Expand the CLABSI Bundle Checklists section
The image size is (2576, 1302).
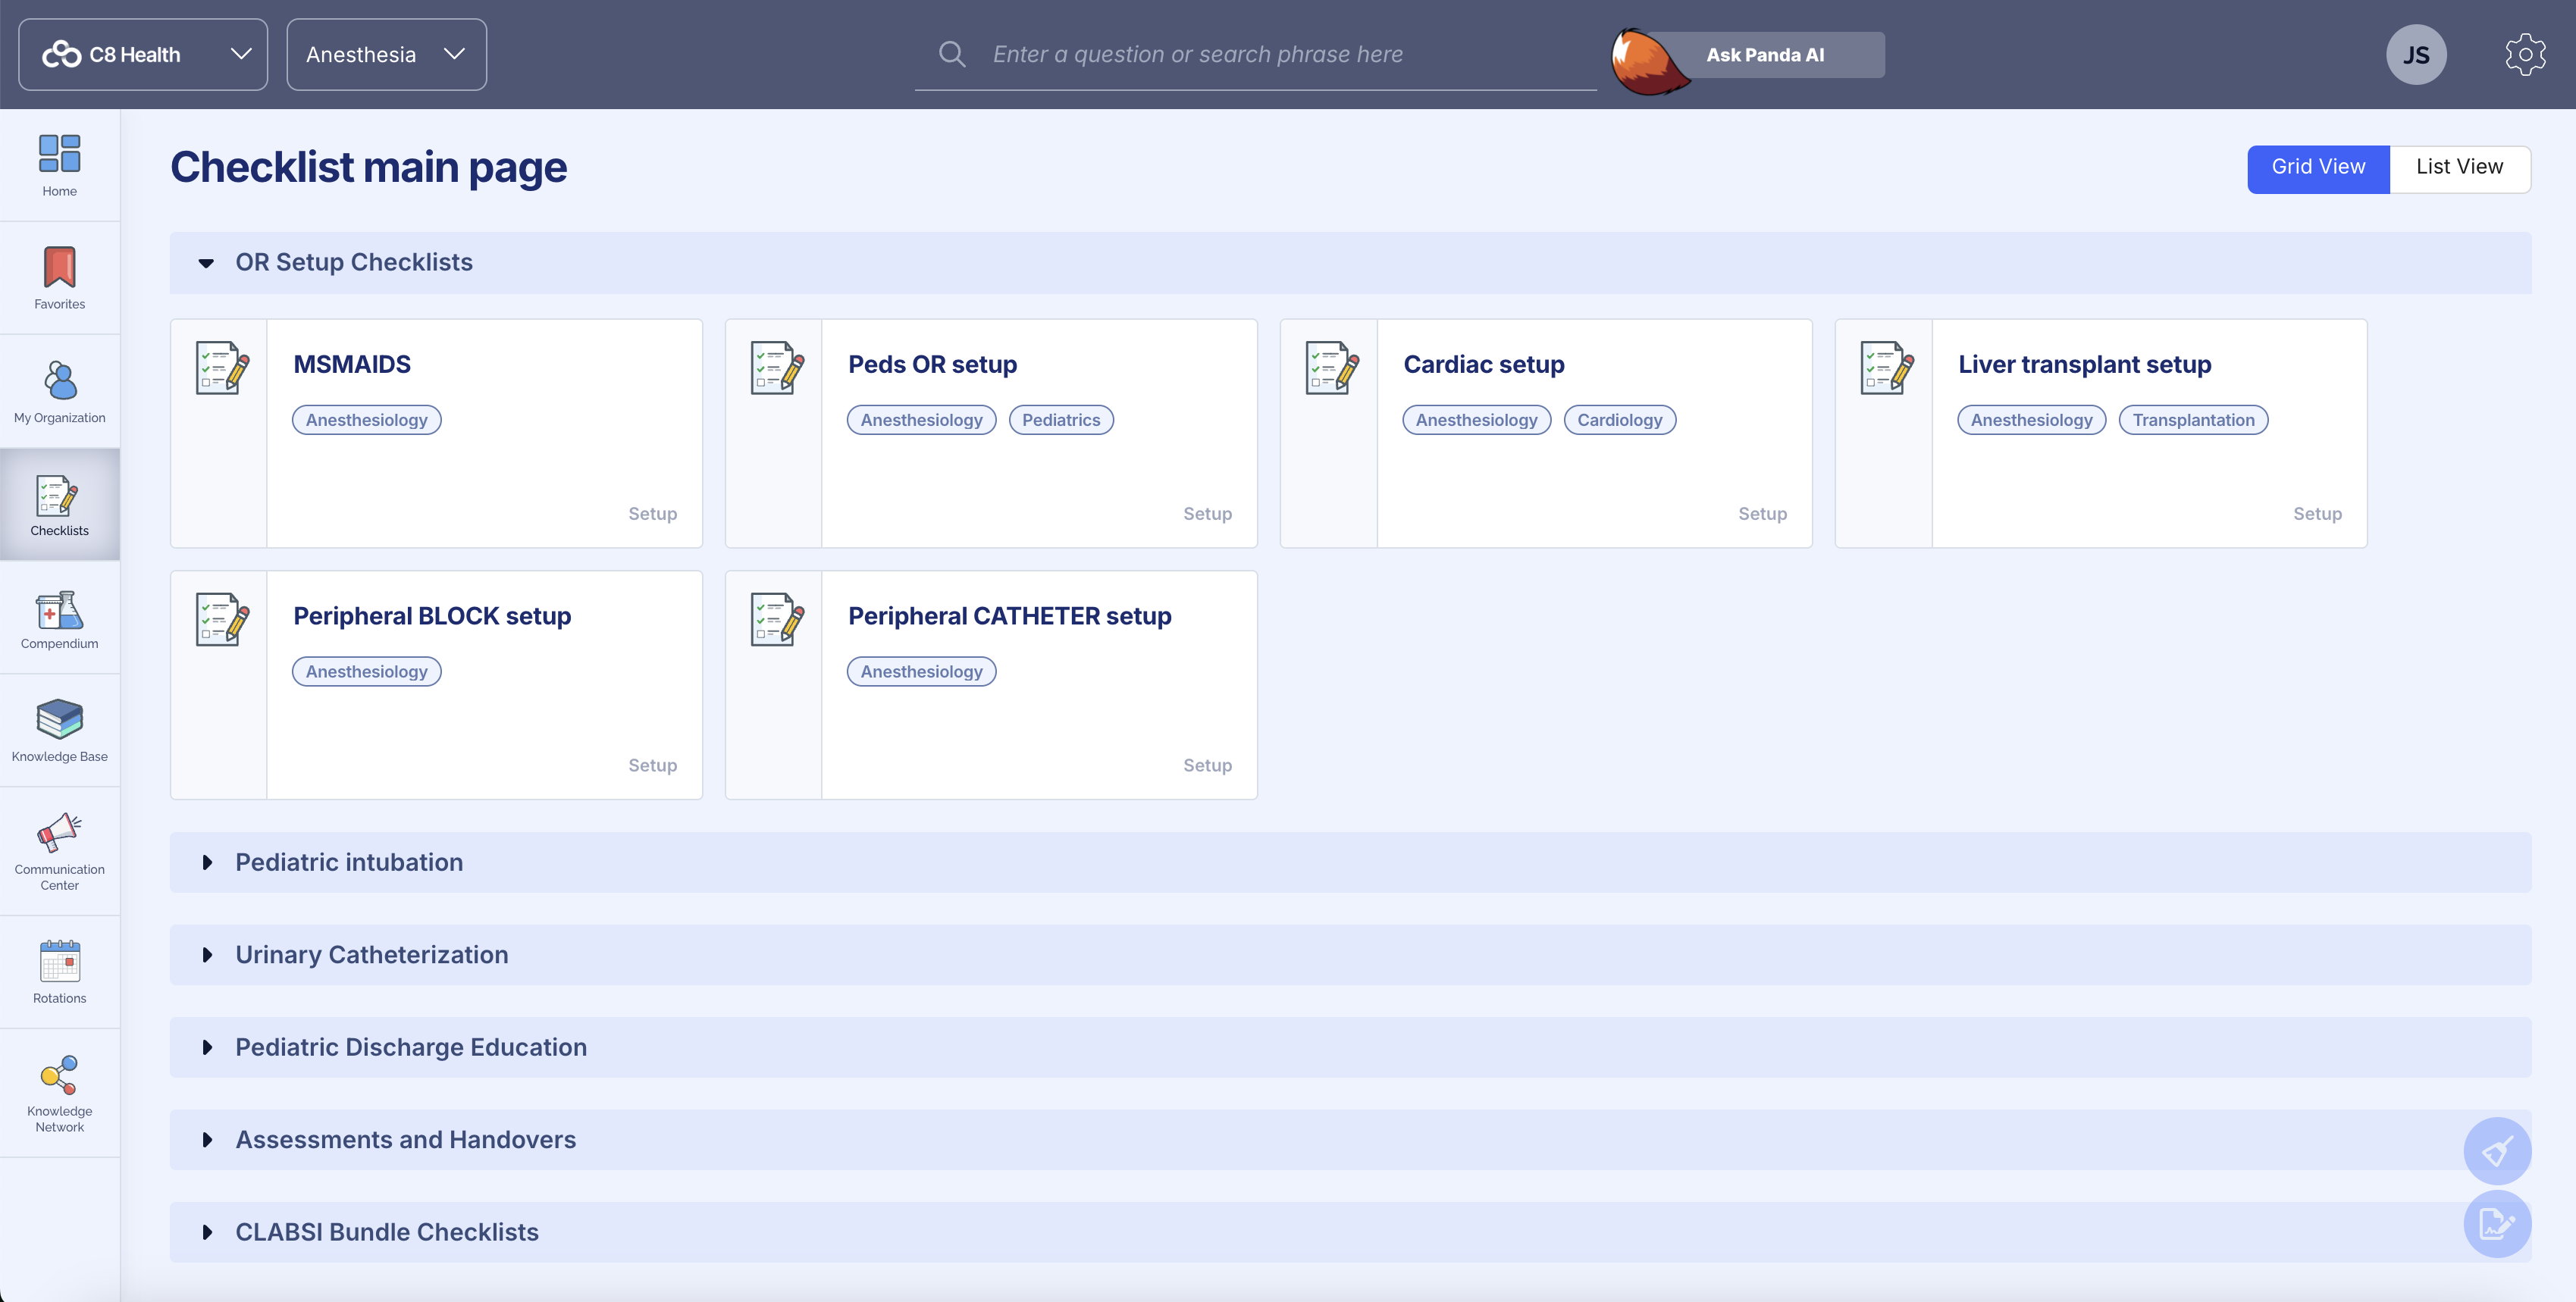[1350, 1232]
